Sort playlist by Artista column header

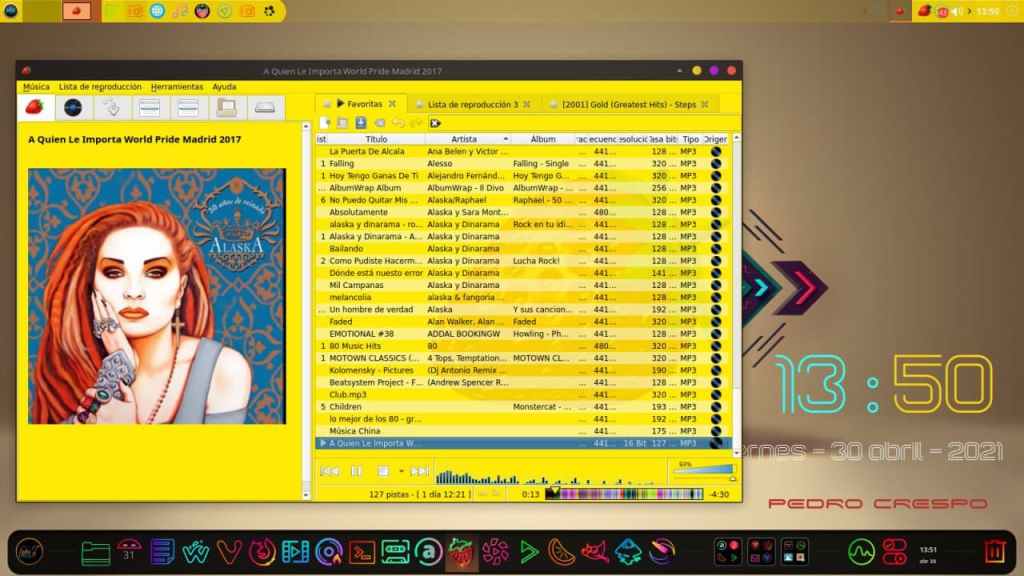(x=464, y=139)
